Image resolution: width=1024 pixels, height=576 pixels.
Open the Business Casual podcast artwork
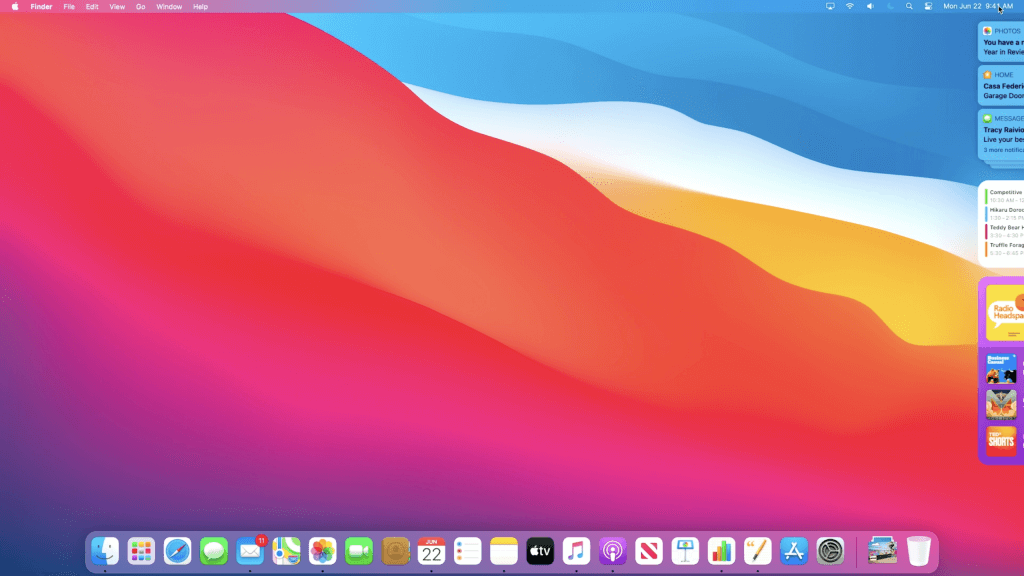point(1001,368)
